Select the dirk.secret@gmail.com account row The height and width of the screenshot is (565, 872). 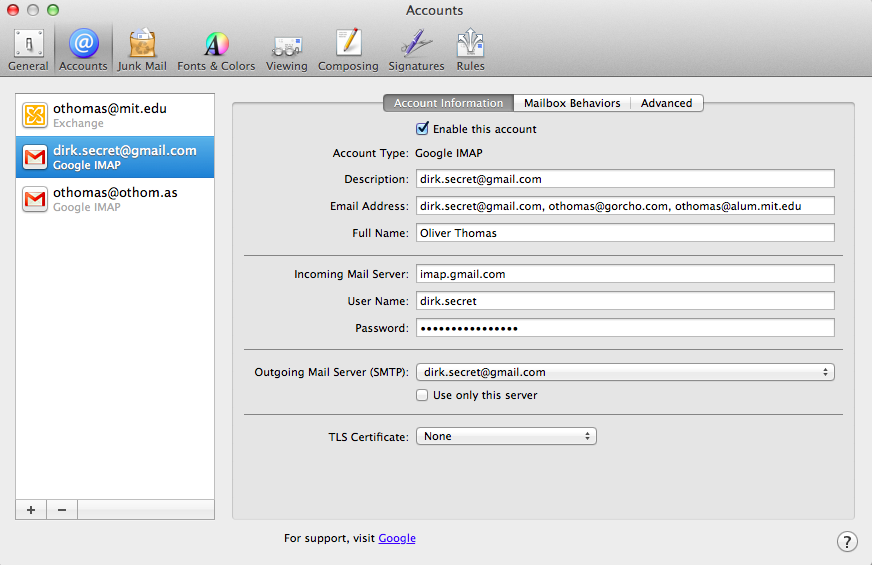click(115, 157)
